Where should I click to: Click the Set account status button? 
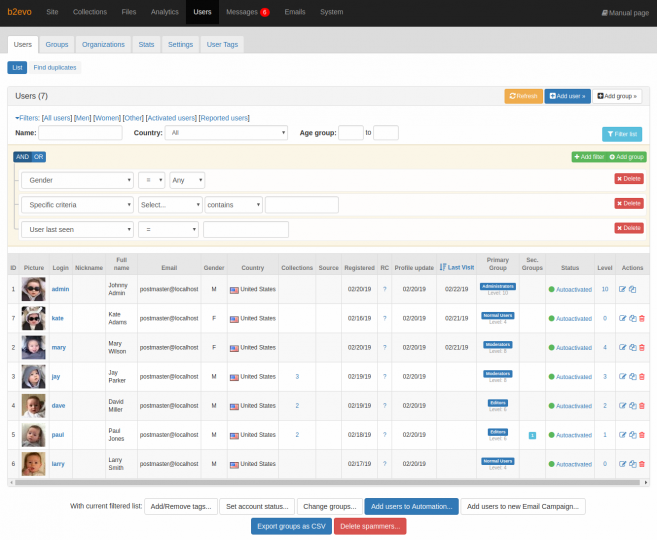pos(257,506)
